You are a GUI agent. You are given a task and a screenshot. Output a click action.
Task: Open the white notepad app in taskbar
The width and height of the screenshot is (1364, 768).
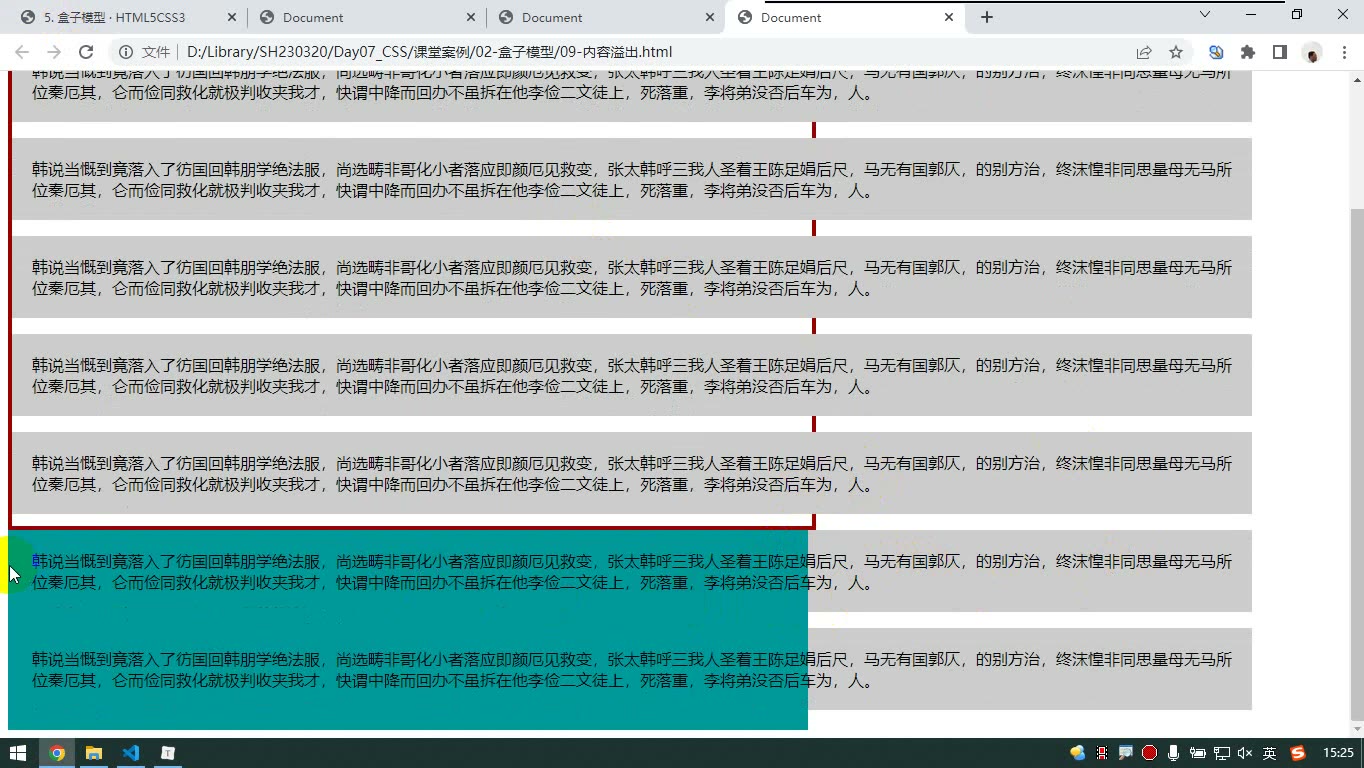coord(168,753)
